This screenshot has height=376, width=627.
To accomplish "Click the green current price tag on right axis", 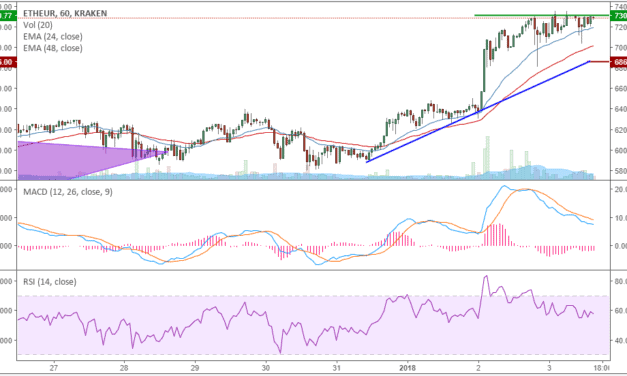I will coord(619,16).
